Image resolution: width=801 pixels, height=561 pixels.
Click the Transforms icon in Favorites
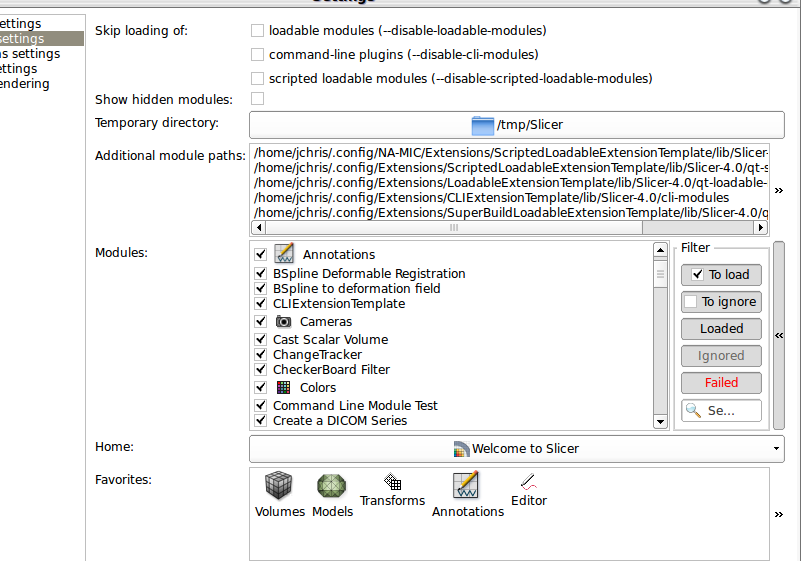click(x=392, y=481)
